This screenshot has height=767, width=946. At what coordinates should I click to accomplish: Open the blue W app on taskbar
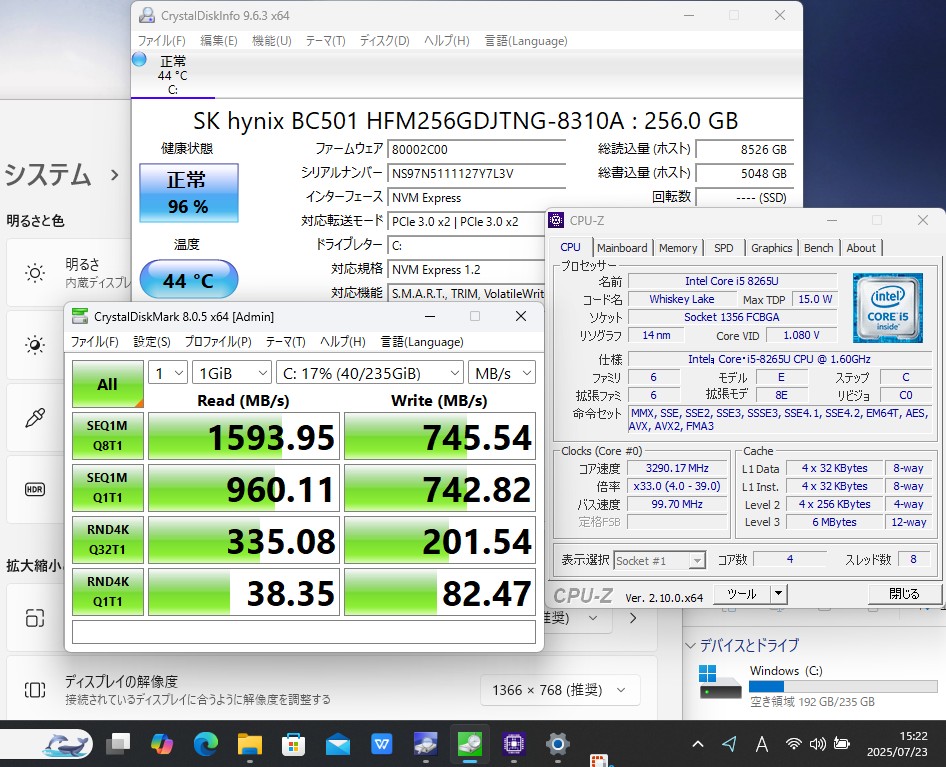[382, 744]
